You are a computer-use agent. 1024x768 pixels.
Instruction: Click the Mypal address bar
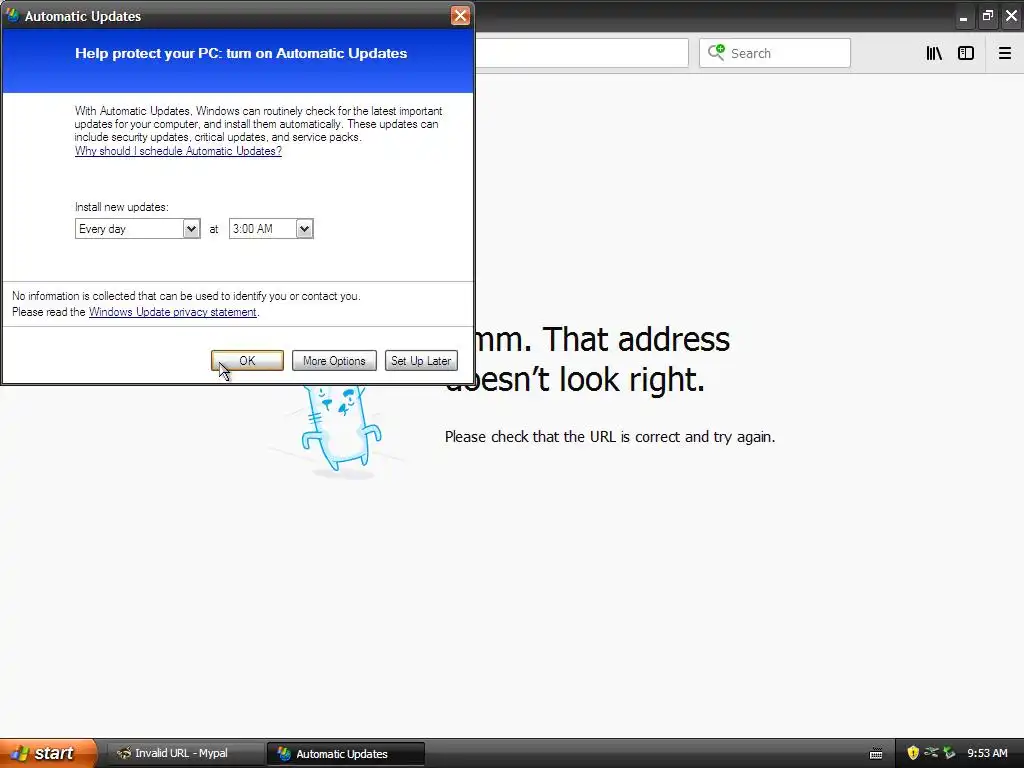point(581,53)
